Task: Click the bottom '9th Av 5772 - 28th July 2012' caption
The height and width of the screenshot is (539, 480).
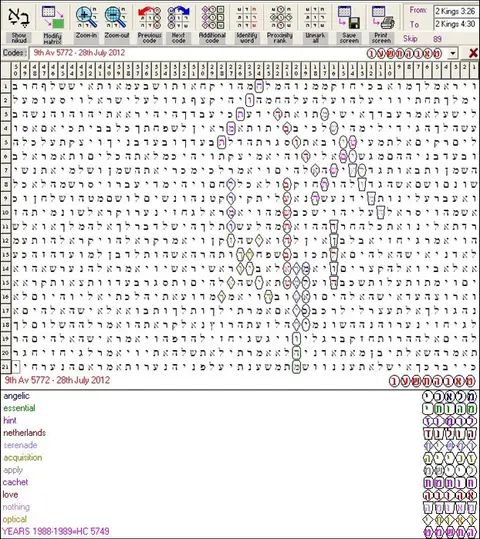Action: (57, 380)
